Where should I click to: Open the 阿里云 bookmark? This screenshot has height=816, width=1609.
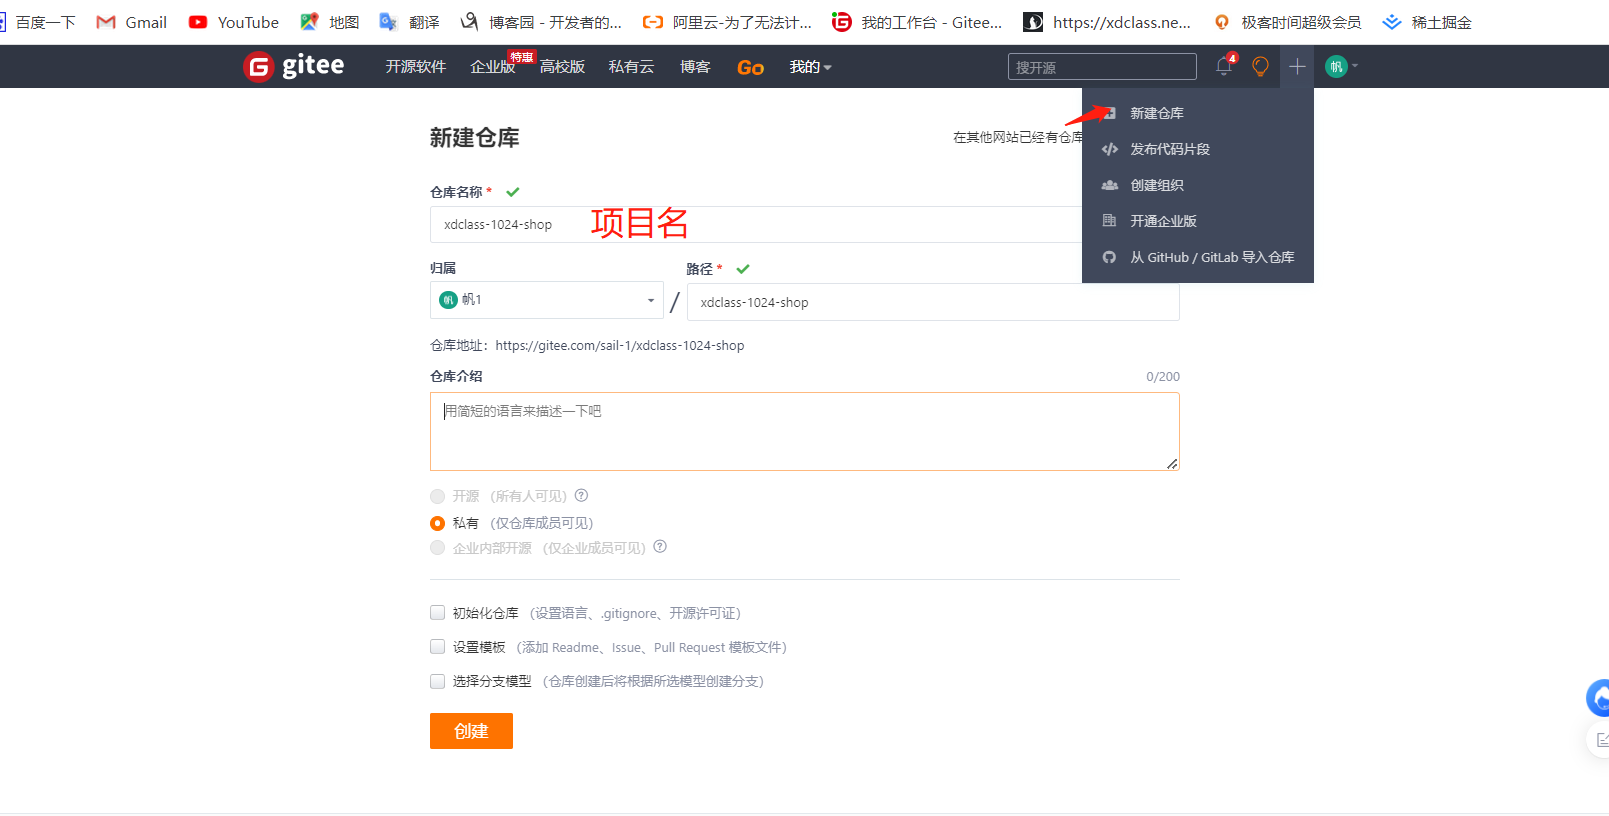pos(727,22)
